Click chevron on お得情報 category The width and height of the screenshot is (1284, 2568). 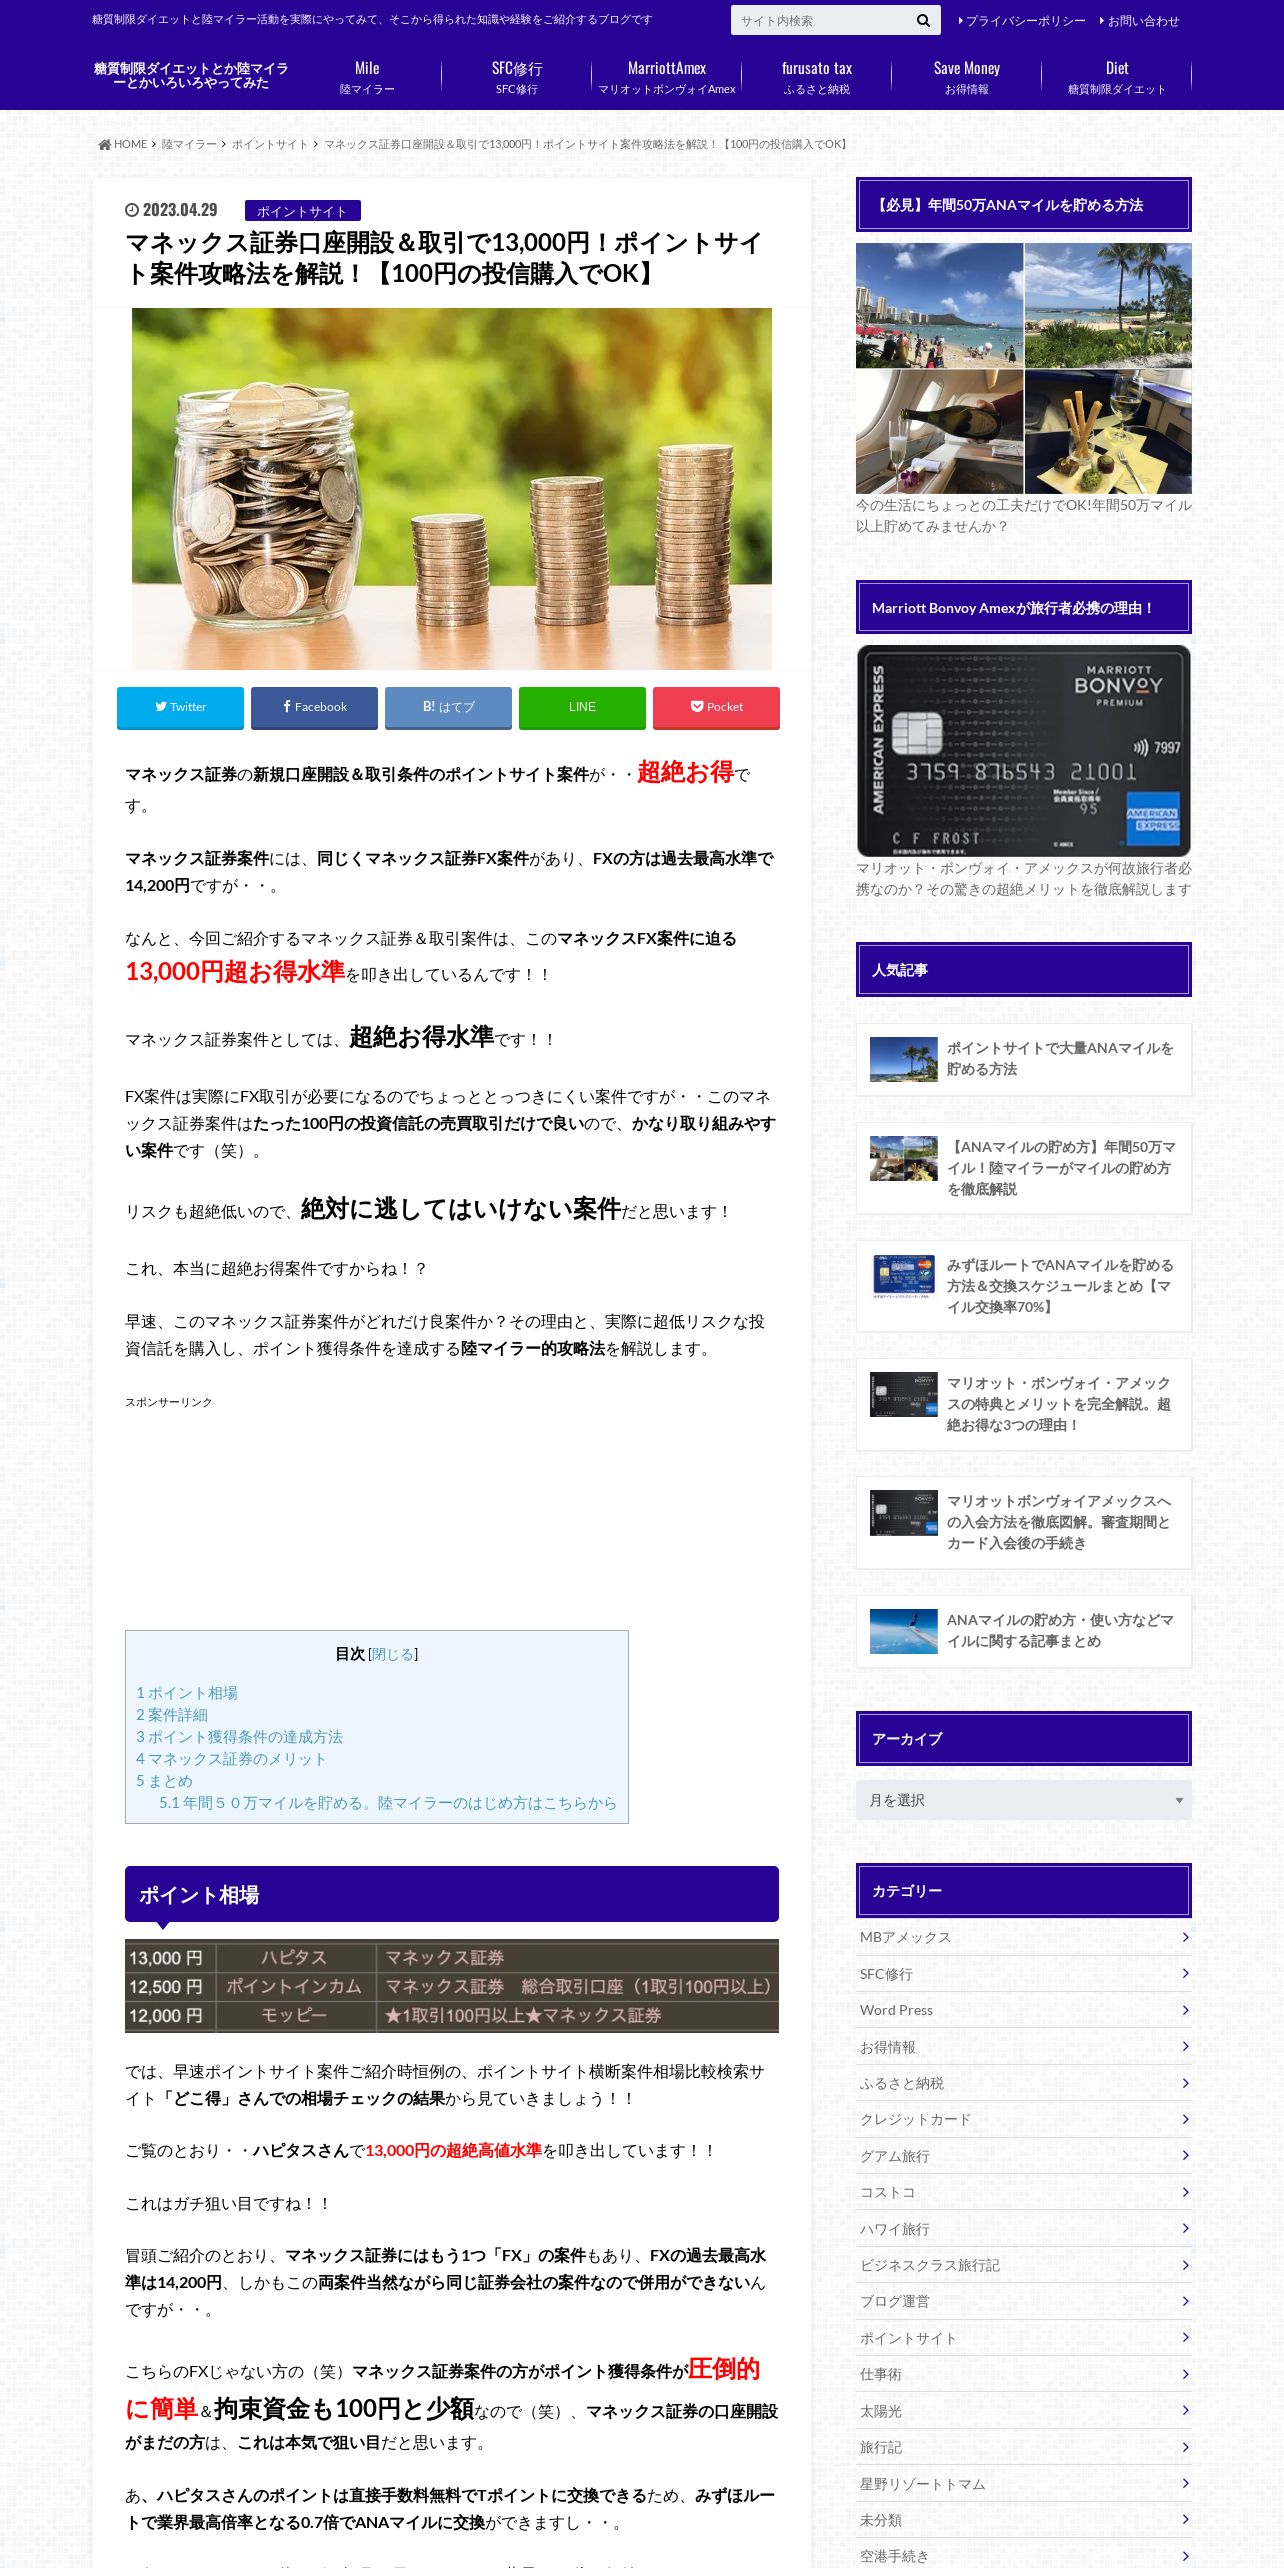coord(1185,2046)
